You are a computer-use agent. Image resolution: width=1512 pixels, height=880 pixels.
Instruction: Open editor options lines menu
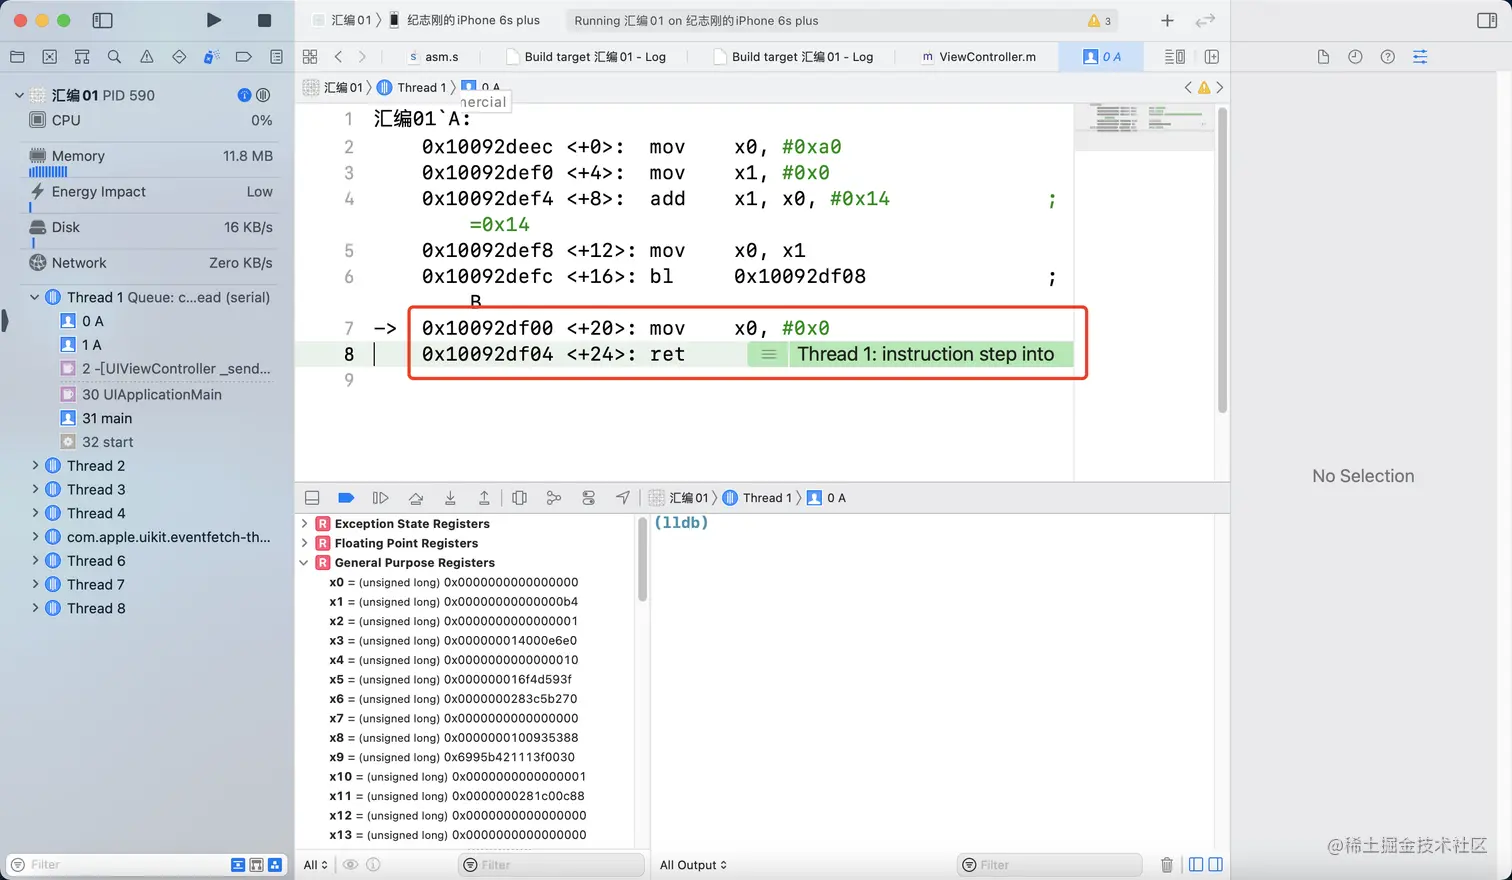pyautogui.click(x=1175, y=57)
